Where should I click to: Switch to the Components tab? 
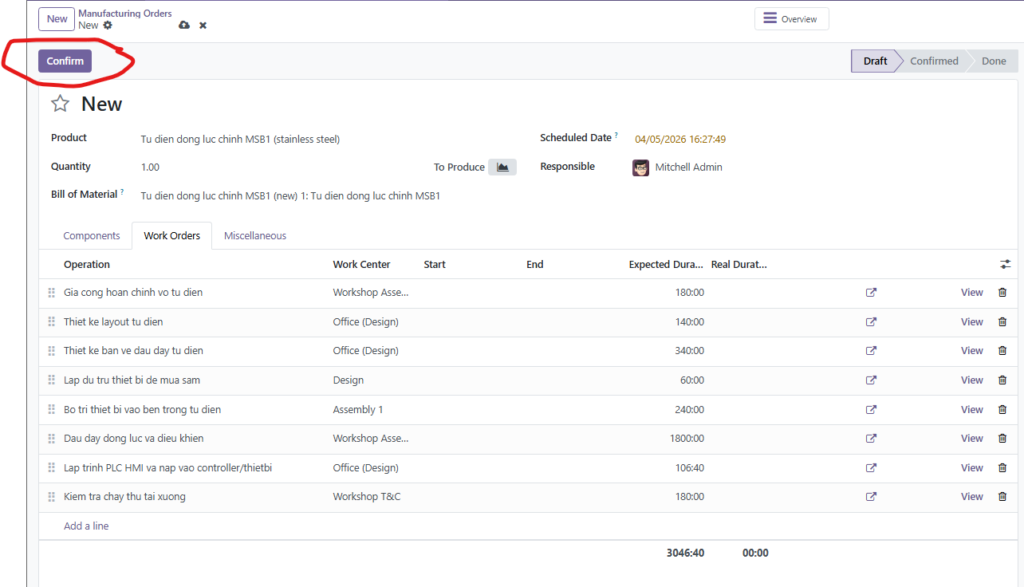[91, 236]
